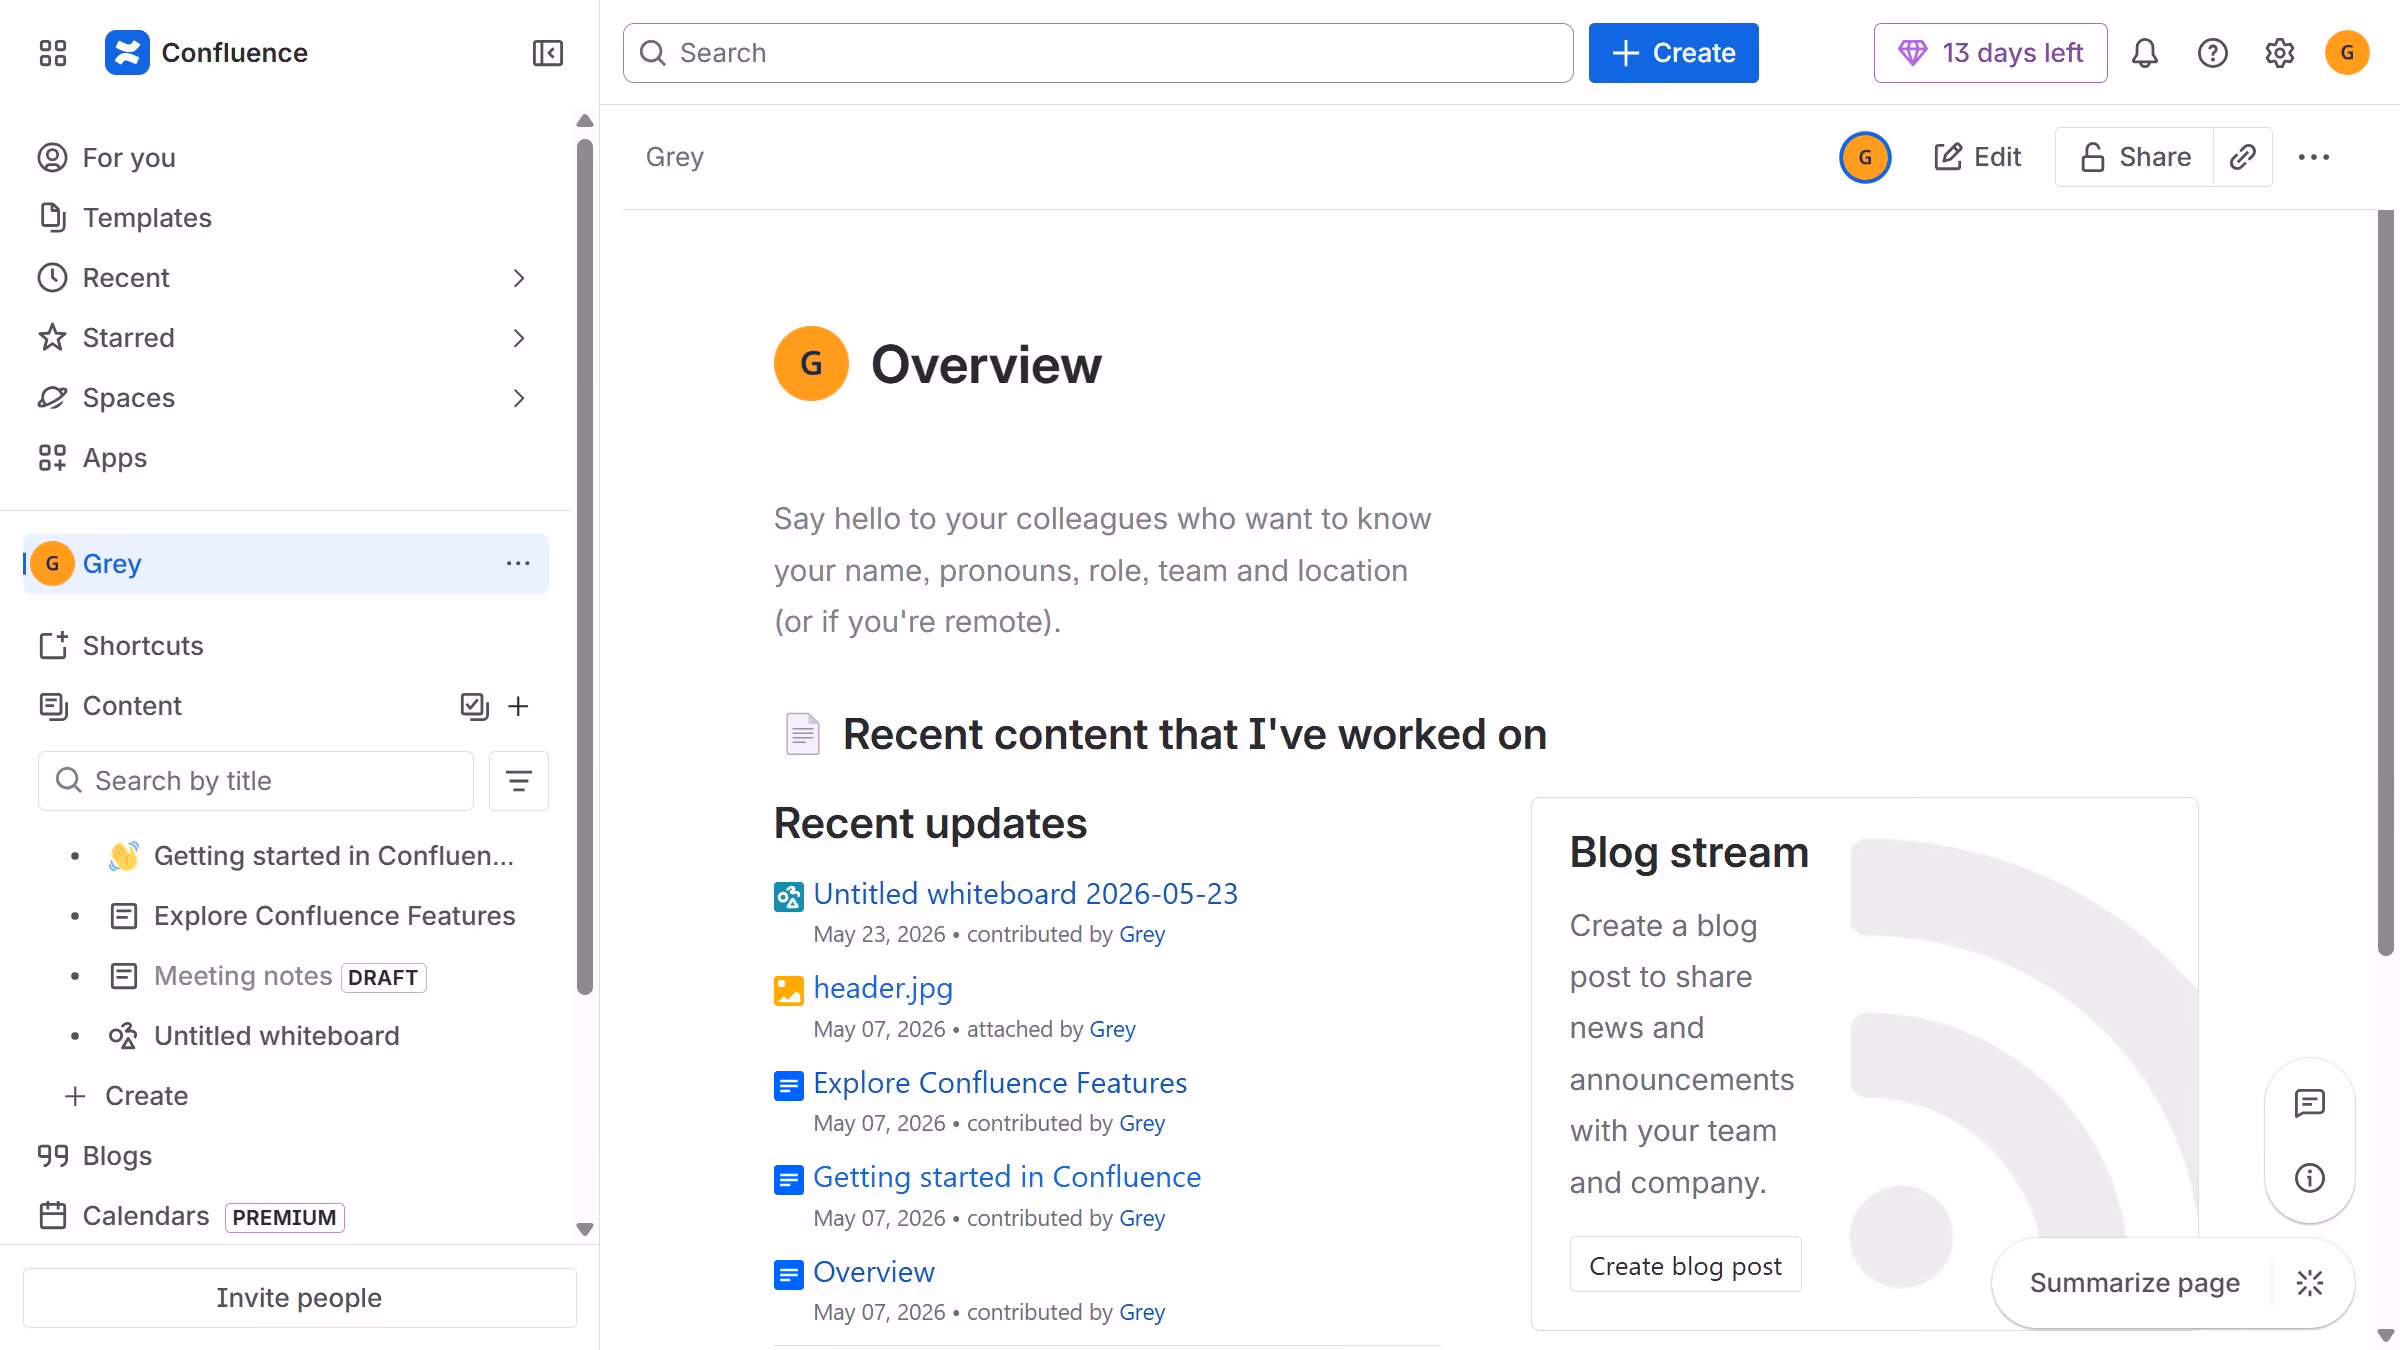Open the app switcher grid icon
The height and width of the screenshot is (1350, 2400).
click(x=53, y=53)
